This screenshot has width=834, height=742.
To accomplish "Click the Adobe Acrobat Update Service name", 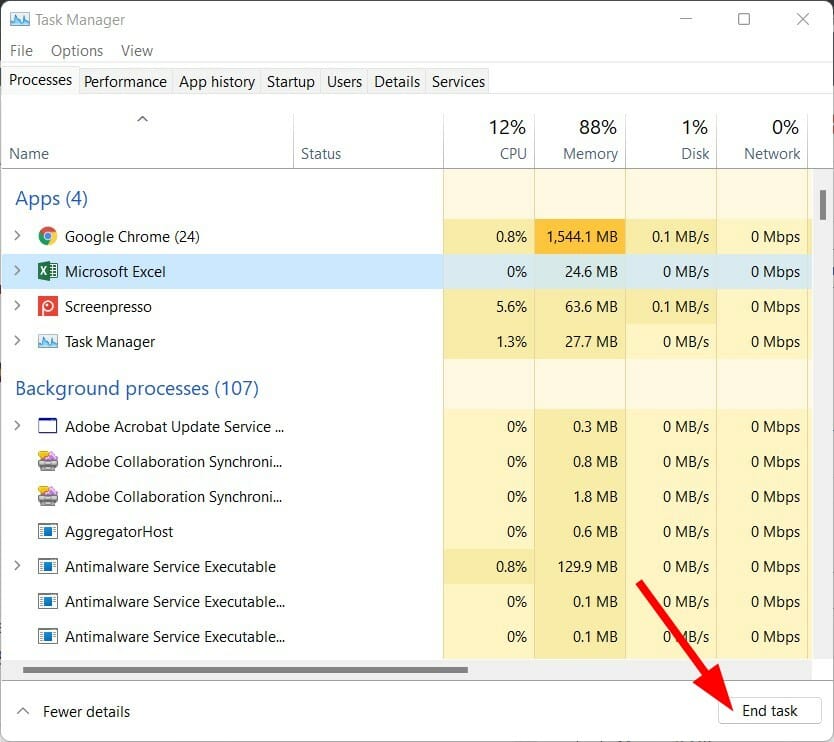I will 174,427.
